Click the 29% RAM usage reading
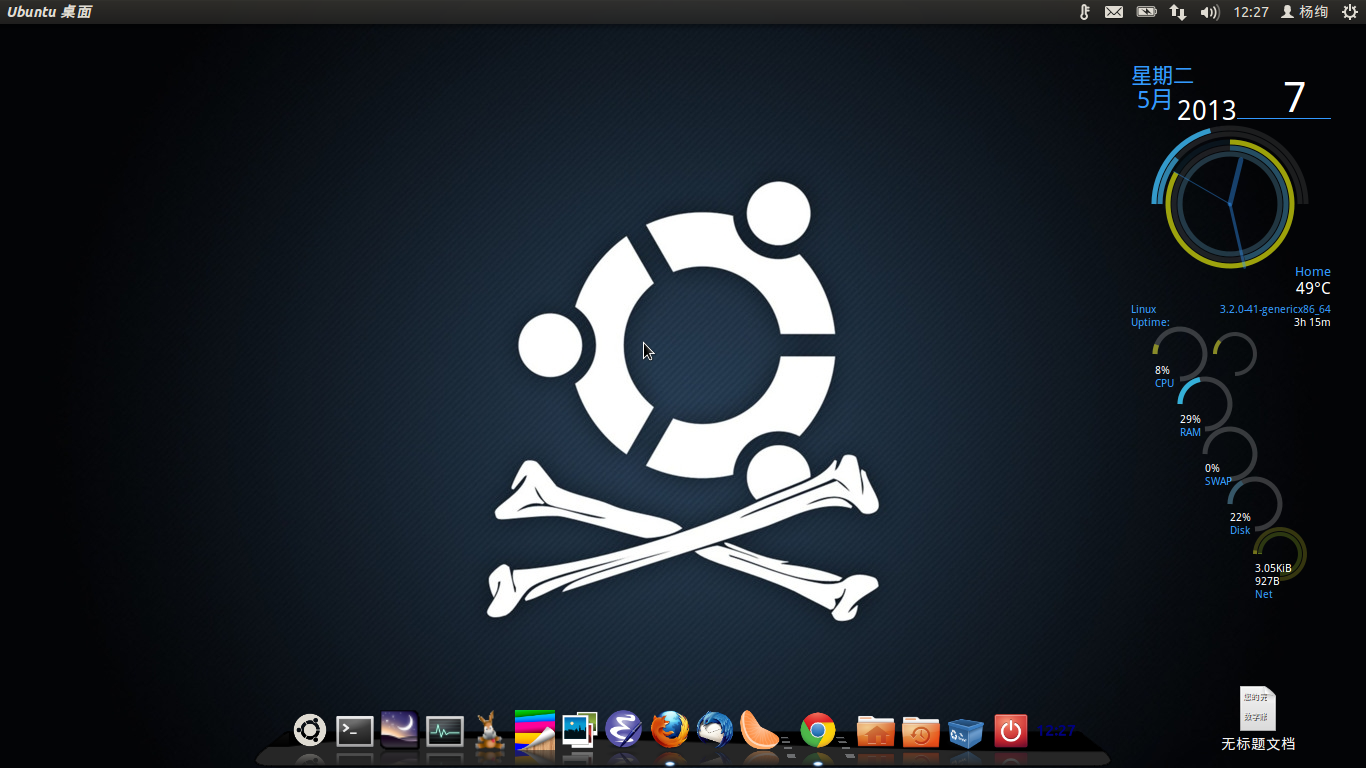This screenshot has height=768, width=1366. point(1190,420)
